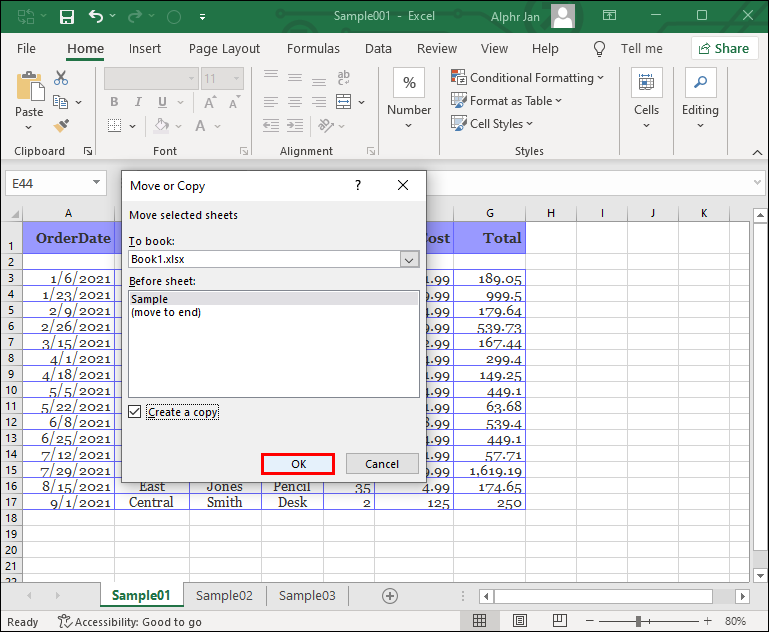Select "(move to end)" in Before sheet list

[x=166, y=312]
